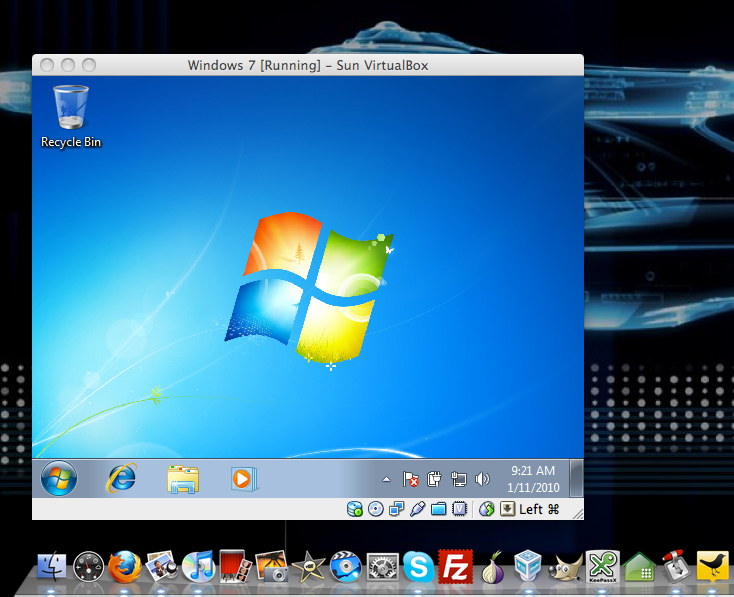Click the power plug tray icon
Viewport: 734px width, 597px height.
click(434, 479)
